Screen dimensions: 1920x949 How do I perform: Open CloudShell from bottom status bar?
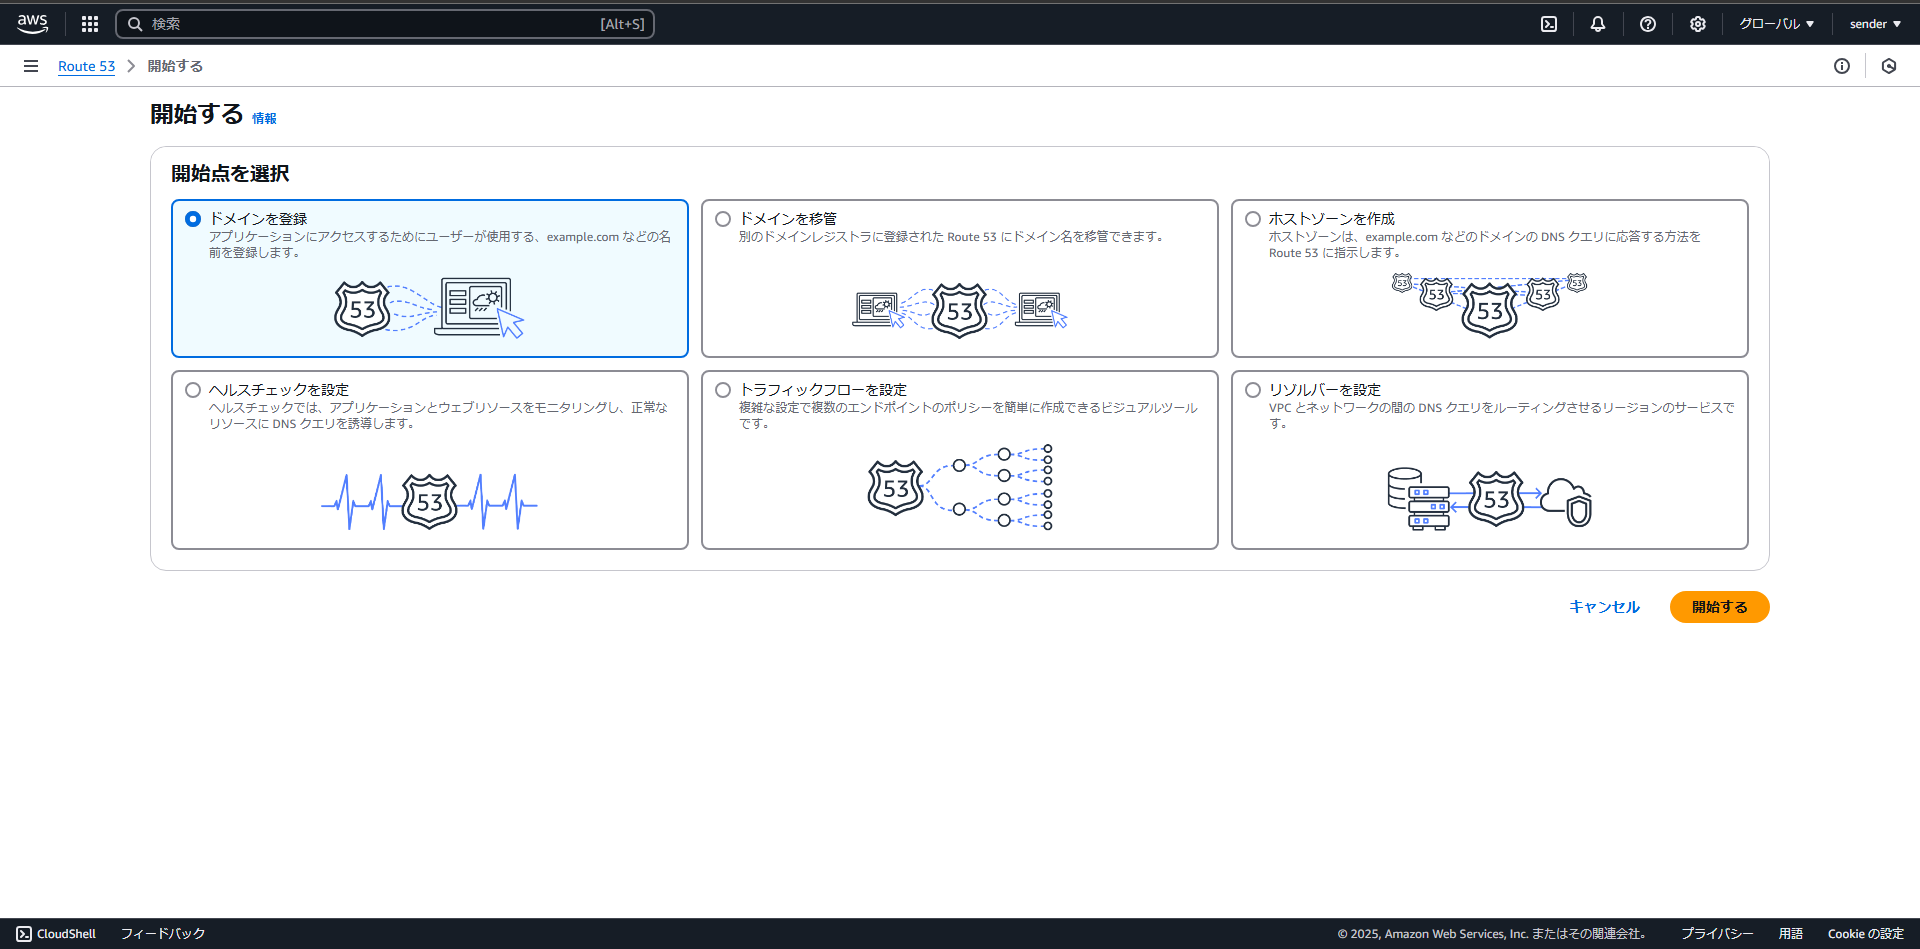pyautogui.click(x=56, y=933)
